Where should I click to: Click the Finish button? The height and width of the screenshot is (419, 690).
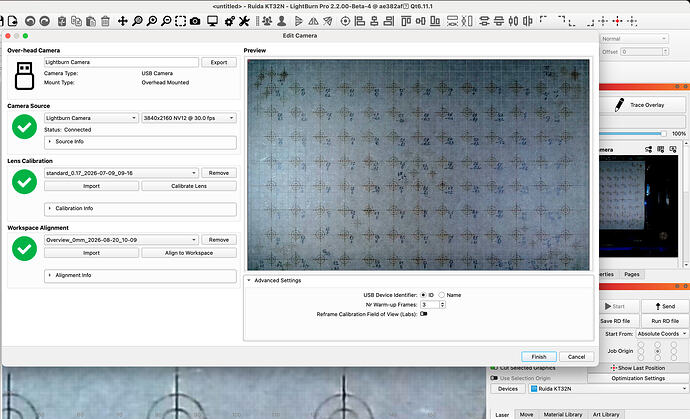click(x=539, y=357)
